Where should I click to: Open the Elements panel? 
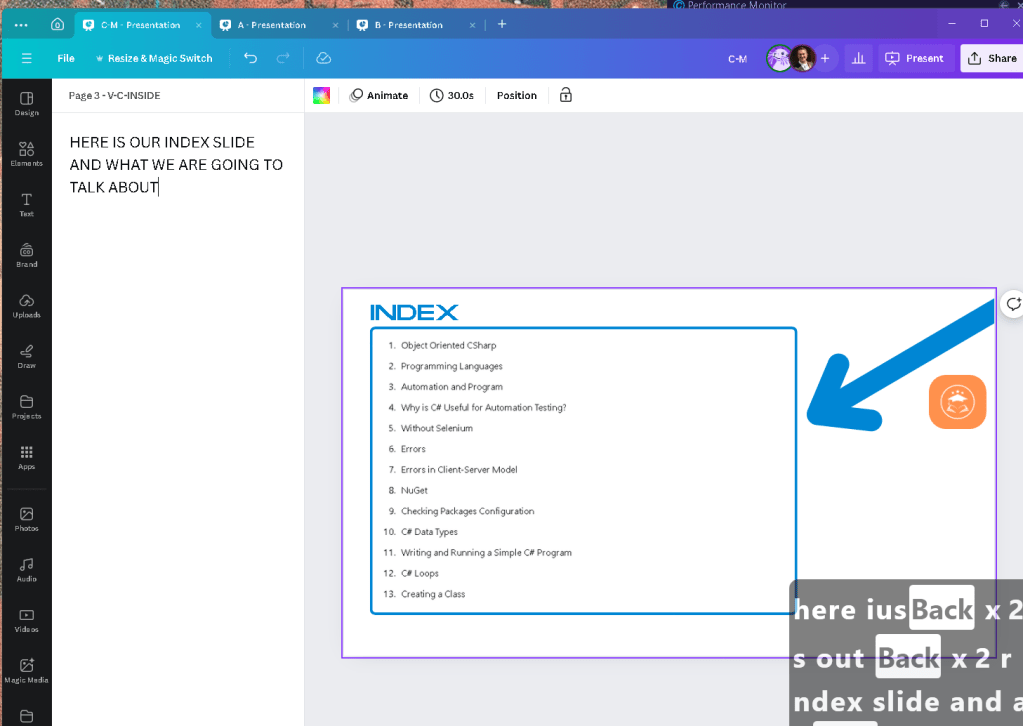27,154
